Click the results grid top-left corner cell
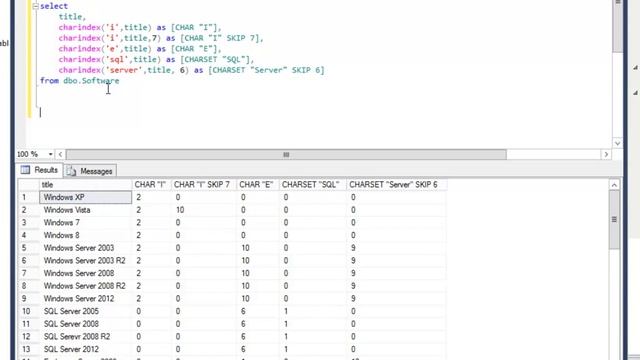 pyautogui.click(x=29, y=185)
